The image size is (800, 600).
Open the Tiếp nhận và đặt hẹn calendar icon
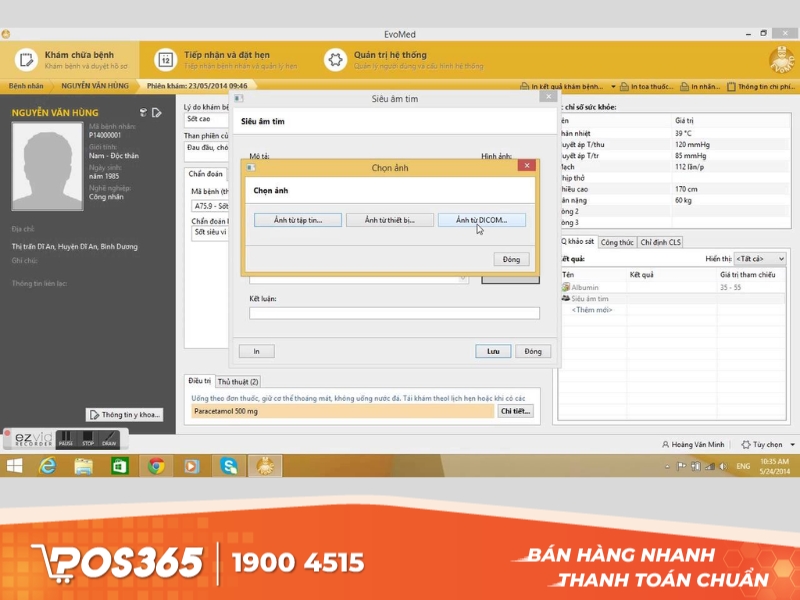(x=165, y=60)
